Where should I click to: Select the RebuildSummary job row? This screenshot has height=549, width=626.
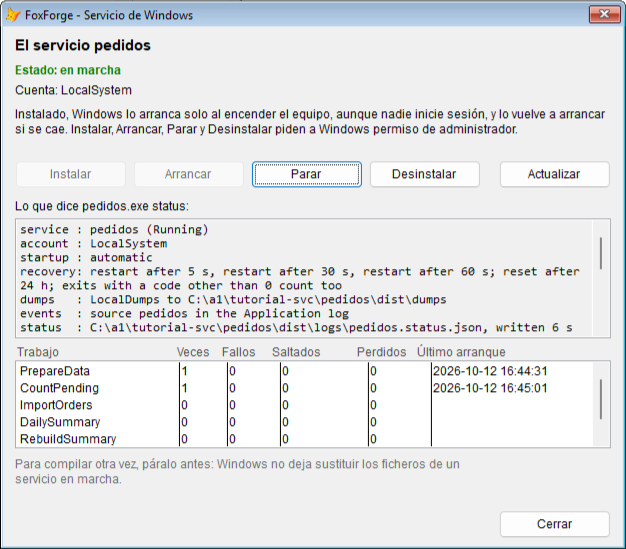(304, 439)
